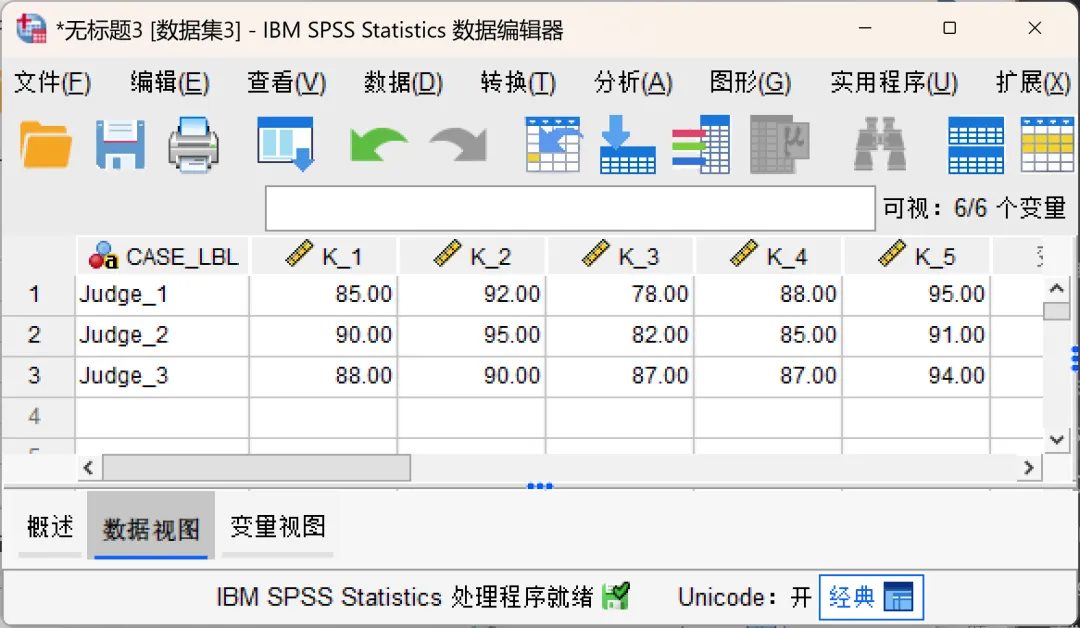This screenshot has height=628, width=1080.
Task: Click the horizontal scrollbar right arrow
Action: click(1029, 468)
